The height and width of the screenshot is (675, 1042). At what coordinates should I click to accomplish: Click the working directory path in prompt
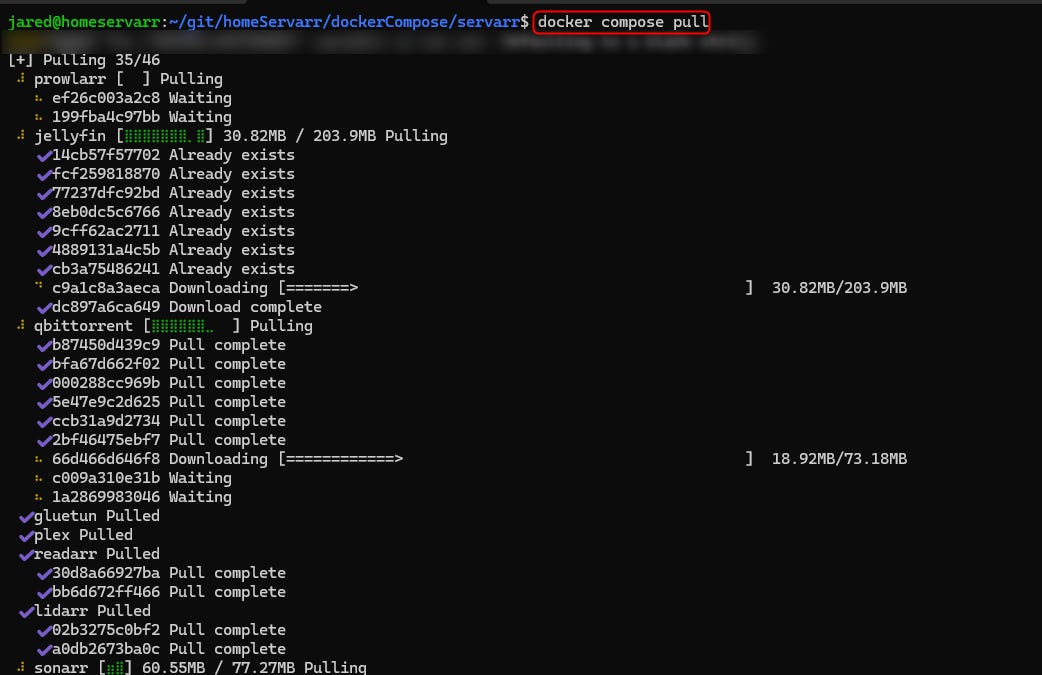[x=344, y=22]
